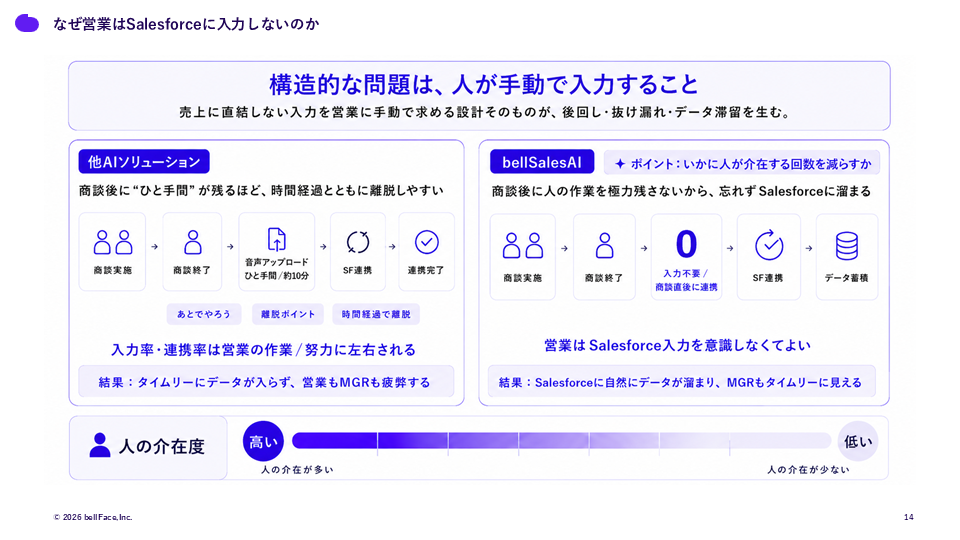Click the heading 構造的な問題は、人が手動で入力すること
Image resolution: width=960 pixels, height=540 pixels.
pos(484,84)
